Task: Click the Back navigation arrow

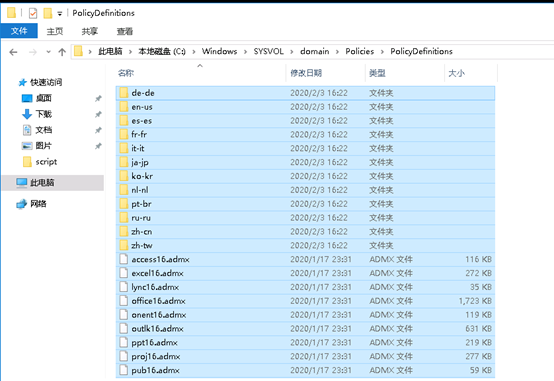Action: (x=13, y=52)
